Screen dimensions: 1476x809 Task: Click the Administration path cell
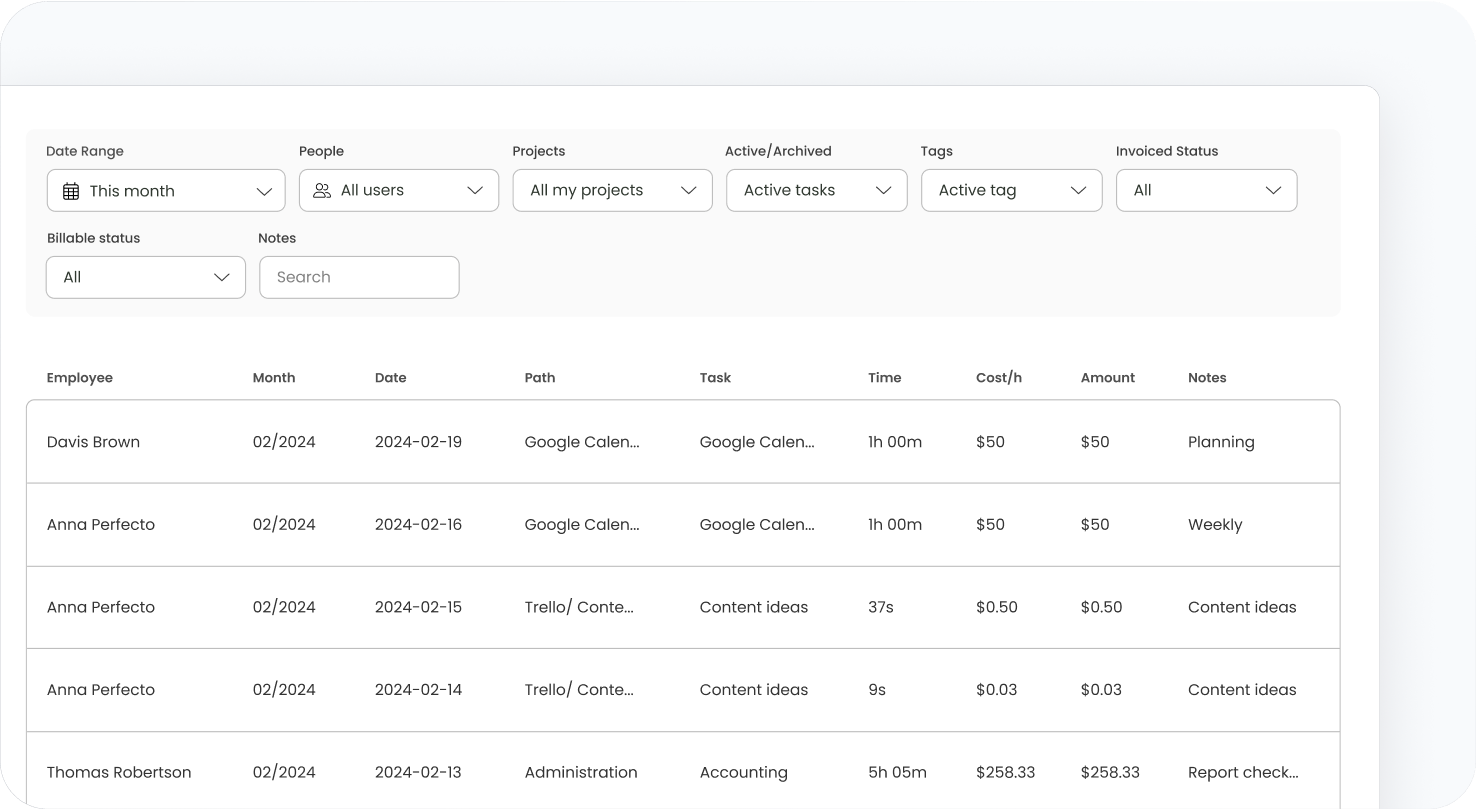pyautogui.click(x=581, y=772)
